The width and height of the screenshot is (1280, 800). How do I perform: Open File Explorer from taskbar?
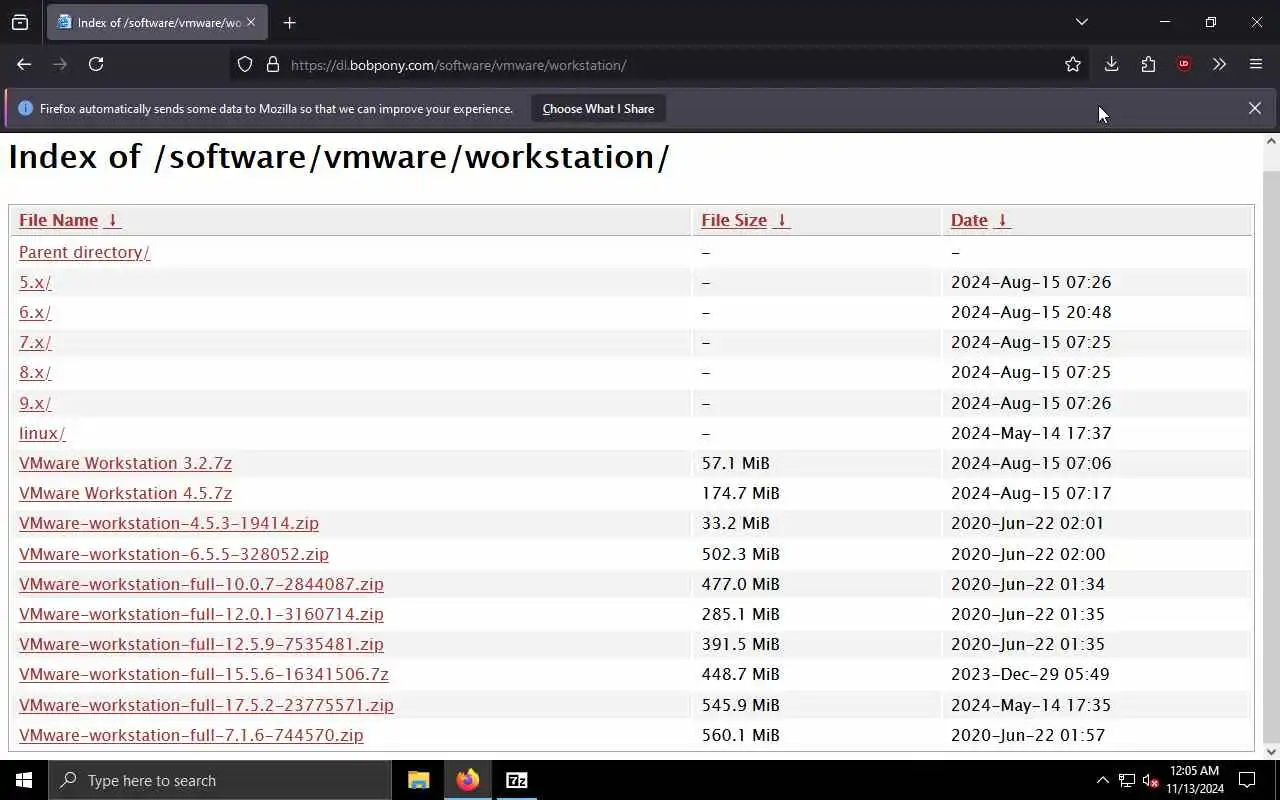tap(419, 780)
